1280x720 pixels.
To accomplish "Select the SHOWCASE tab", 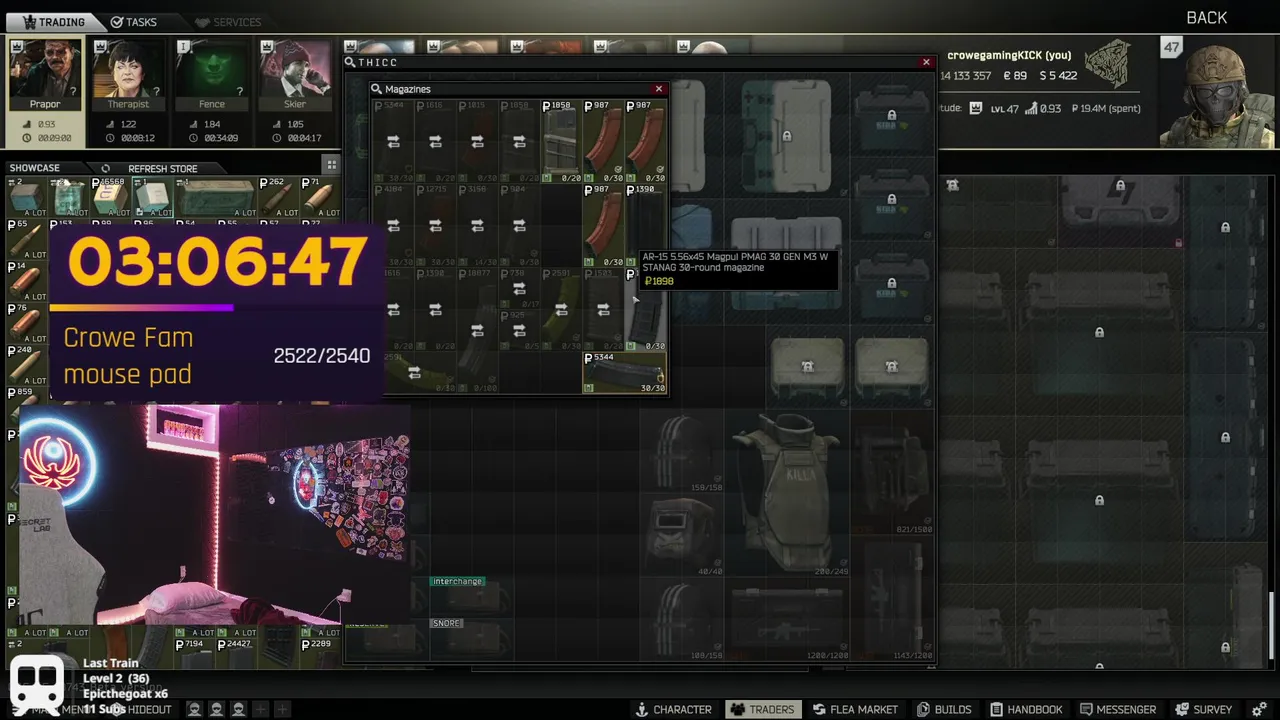I will tap(35, 168).
